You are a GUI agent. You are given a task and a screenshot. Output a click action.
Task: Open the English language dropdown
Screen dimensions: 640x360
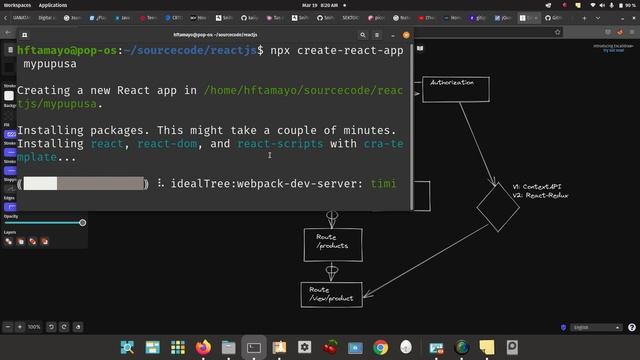click(x=596, y=327)
